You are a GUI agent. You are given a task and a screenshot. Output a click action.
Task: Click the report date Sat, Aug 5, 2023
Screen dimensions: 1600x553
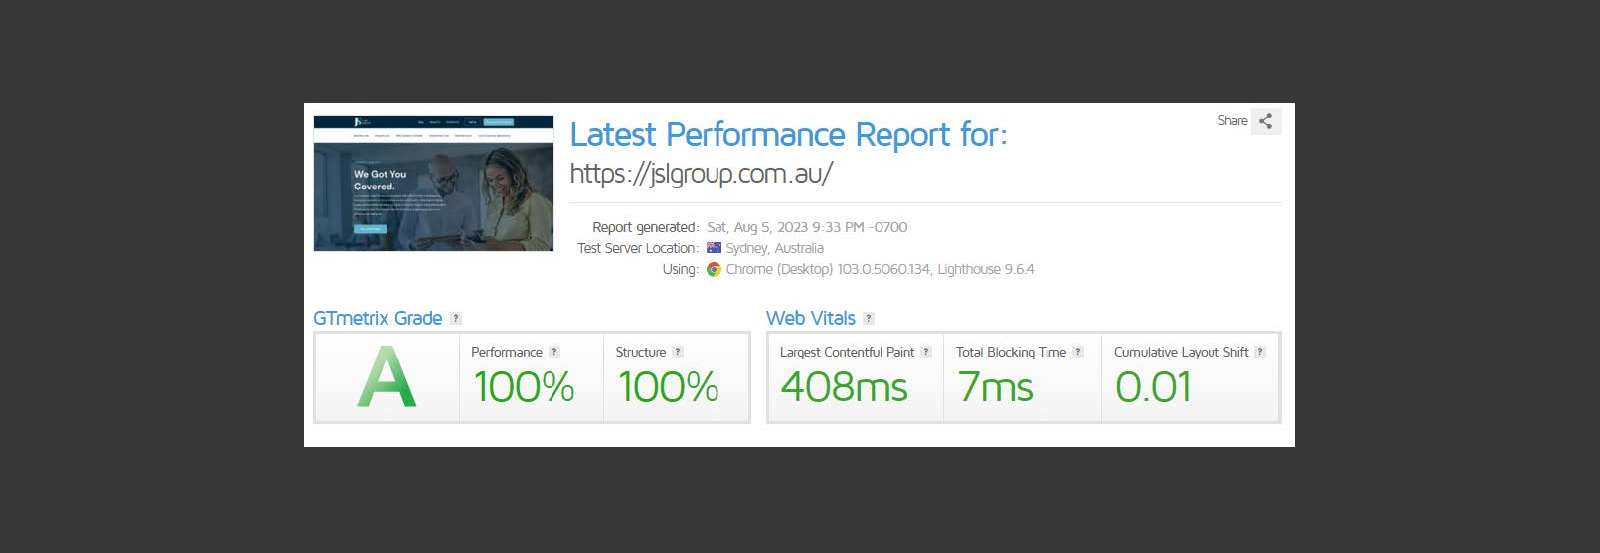pyautogui.click(x=807, y=227)
